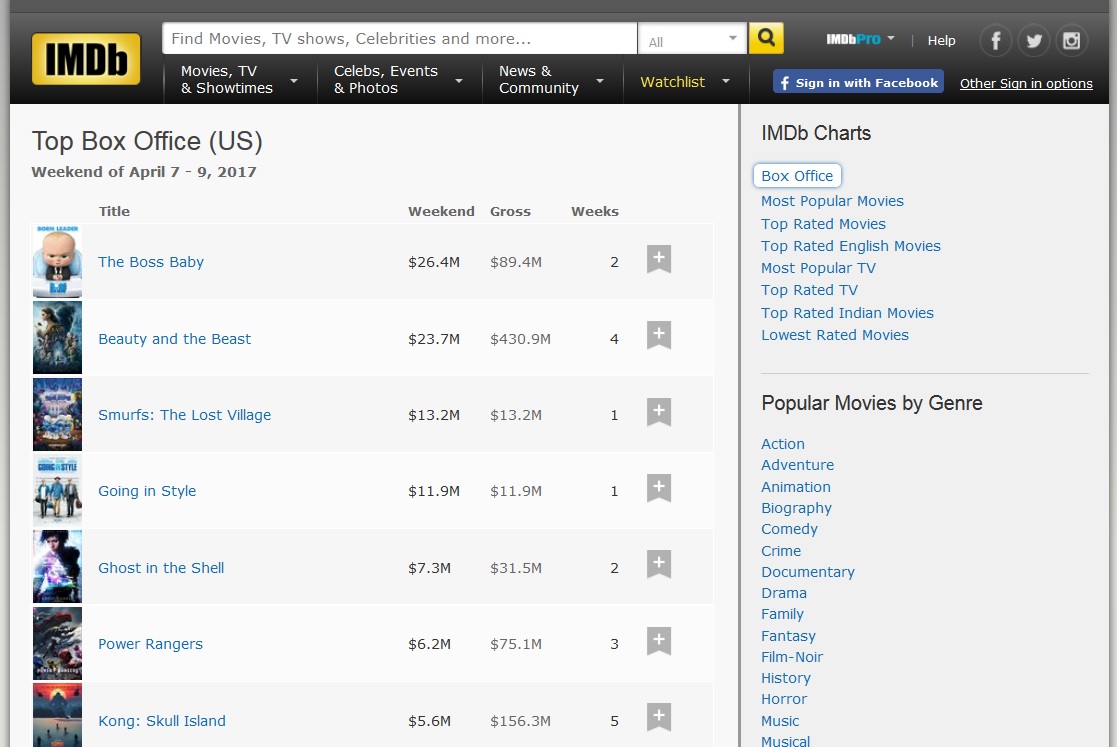The image size is (1117, 747).
Task: Select the Box Office chart
Action: point(797,176)
